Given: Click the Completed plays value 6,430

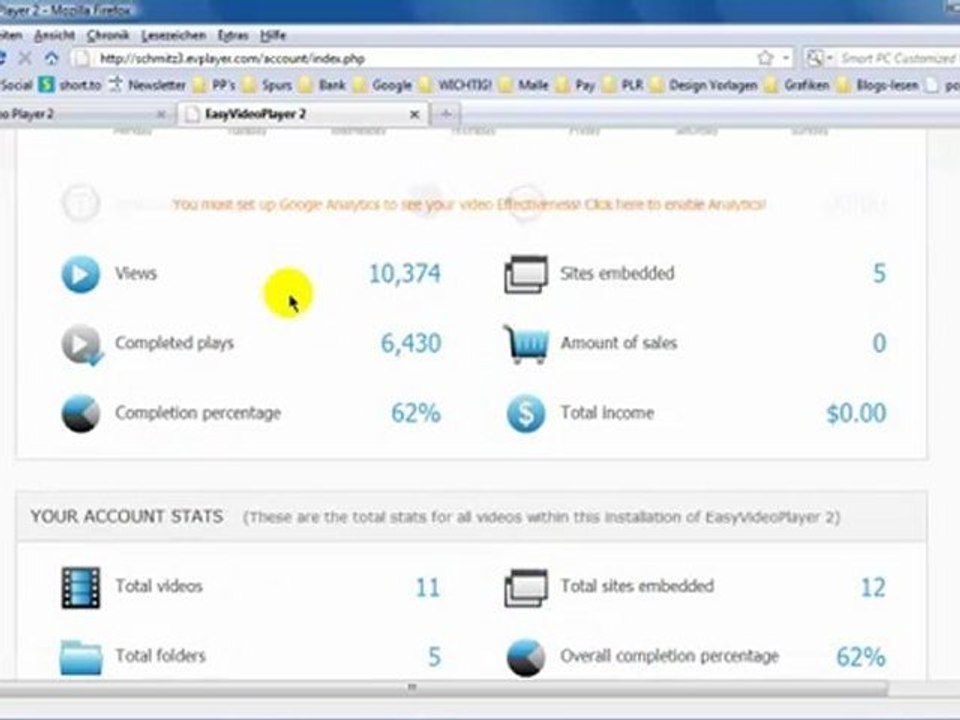Looking at the screenshot, I should pyautogui.click(x=411, y=343).
